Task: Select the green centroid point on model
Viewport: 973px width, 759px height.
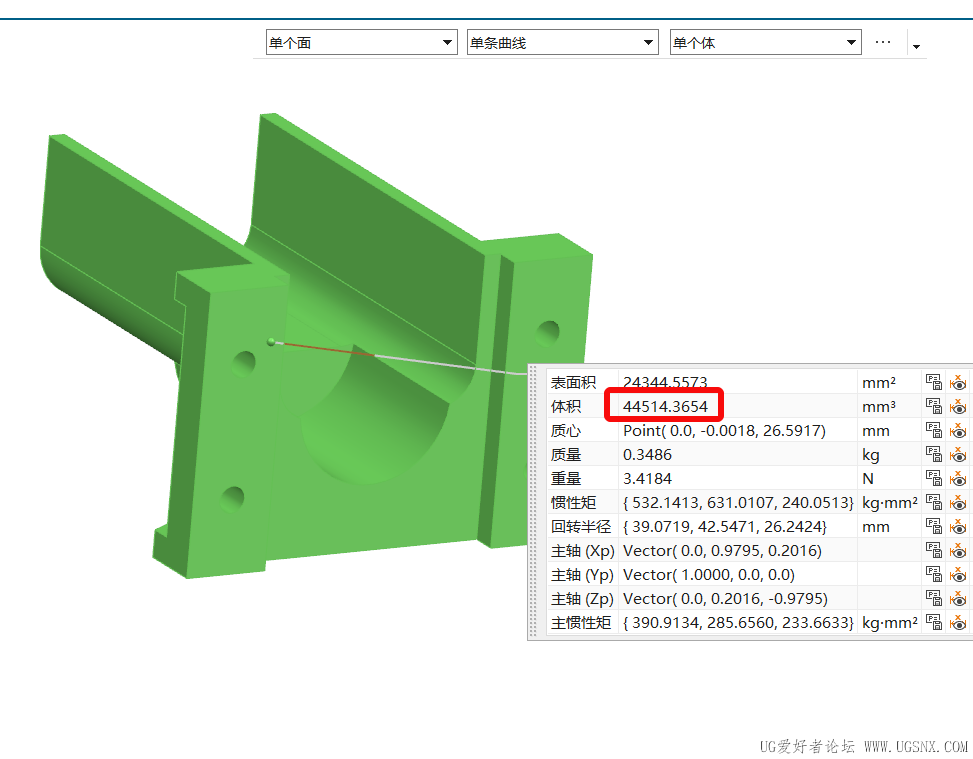Action: [x=271, y=341]
